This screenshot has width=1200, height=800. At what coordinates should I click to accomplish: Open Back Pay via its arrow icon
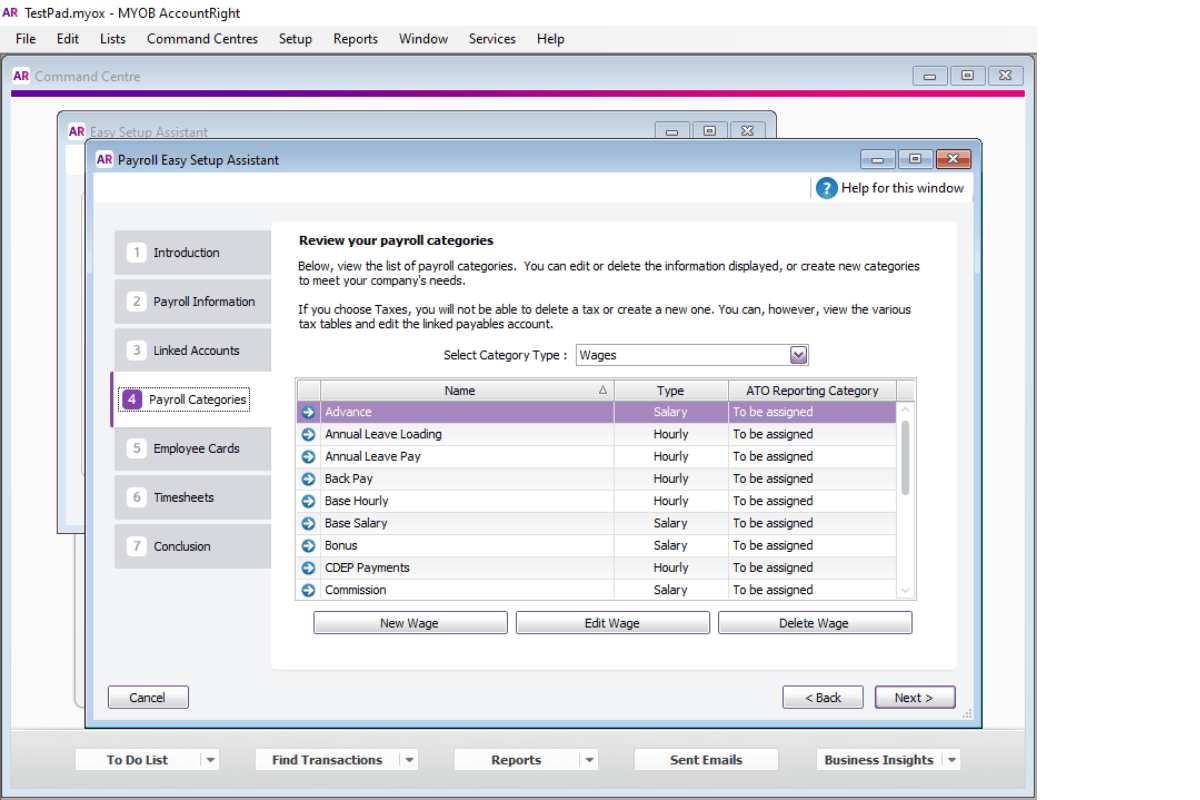click(307, 478)
